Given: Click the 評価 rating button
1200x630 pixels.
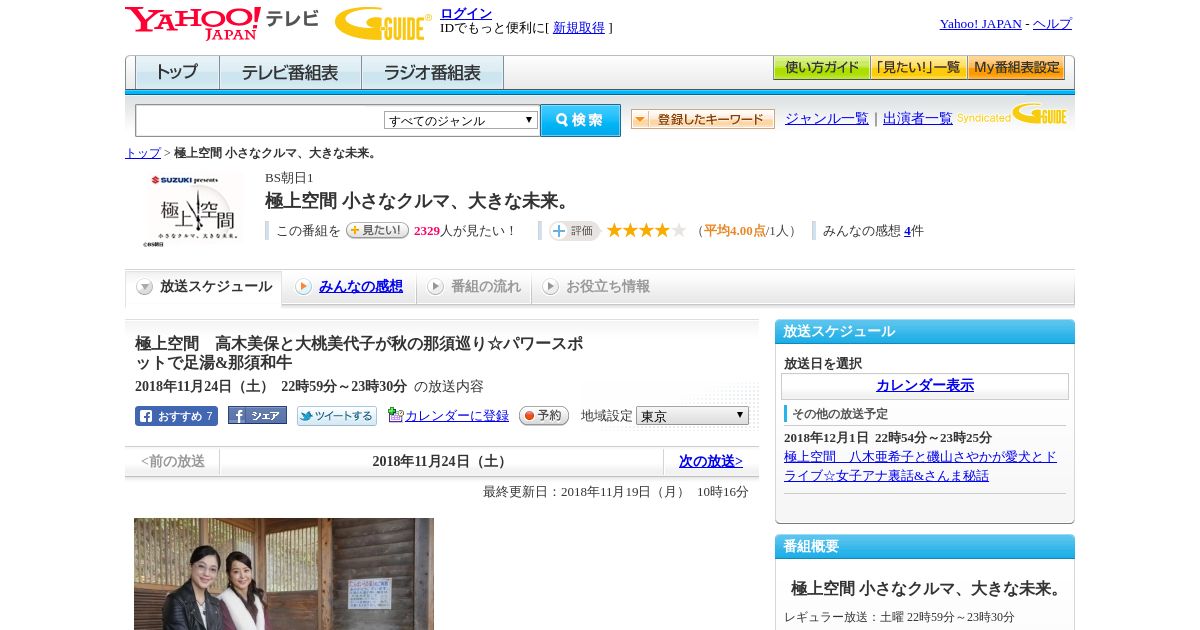Looking at the screenshot, I should (574, 231).
